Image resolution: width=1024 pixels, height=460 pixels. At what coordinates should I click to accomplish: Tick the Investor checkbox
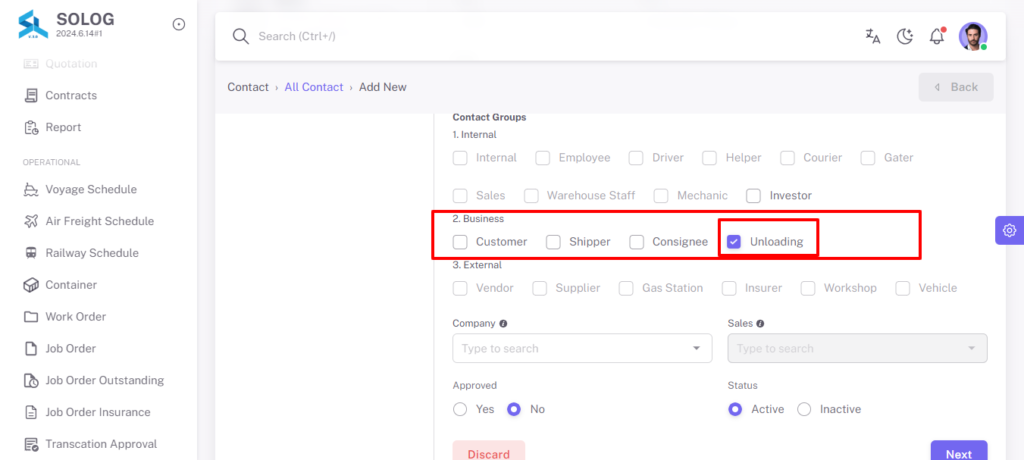(x=754, y=195)
